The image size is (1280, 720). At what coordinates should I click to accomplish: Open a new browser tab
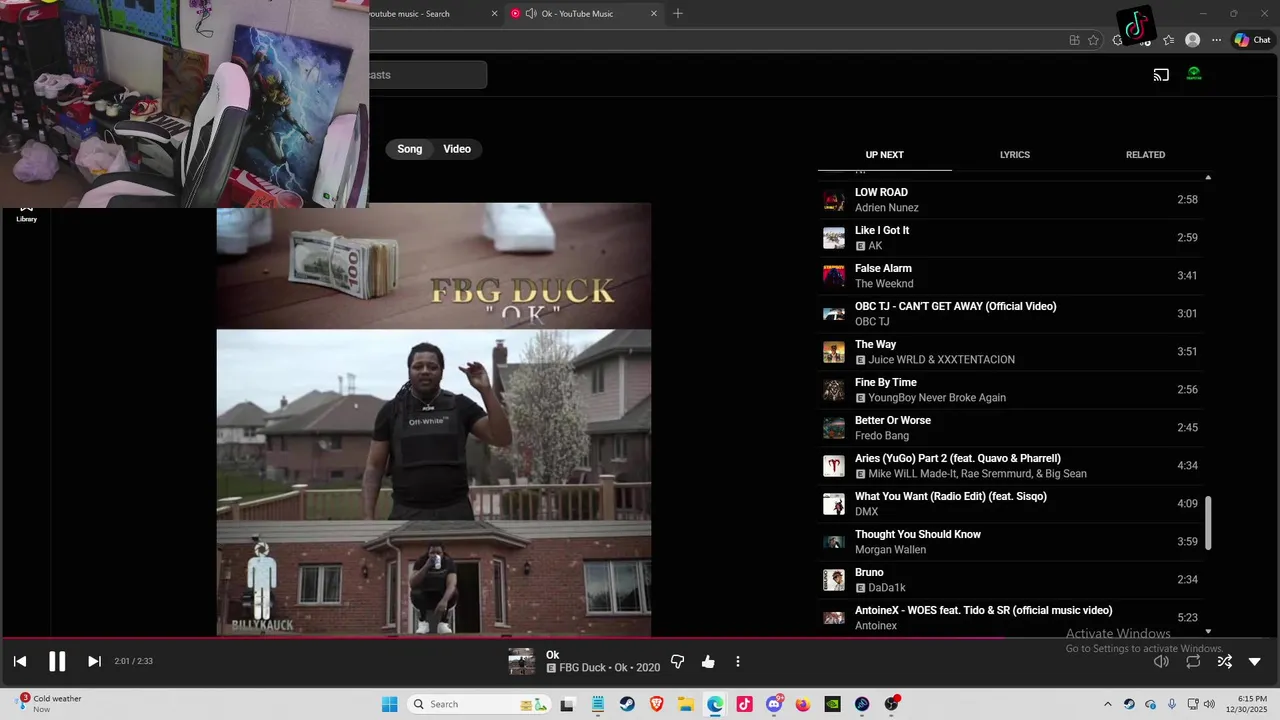(x=678, y=14)
